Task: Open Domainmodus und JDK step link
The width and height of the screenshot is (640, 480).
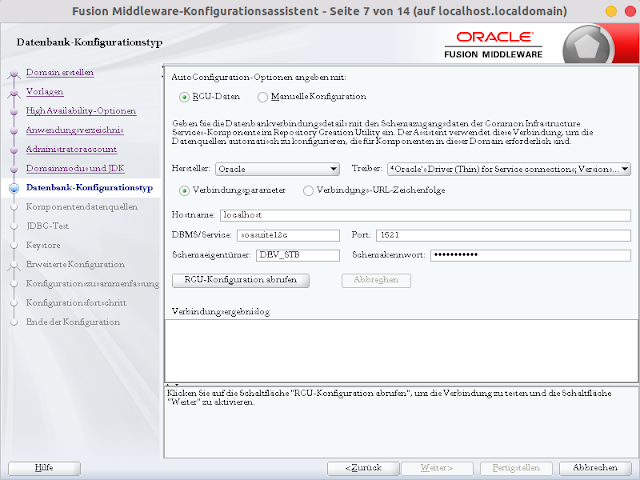Action: pos(76,168)
